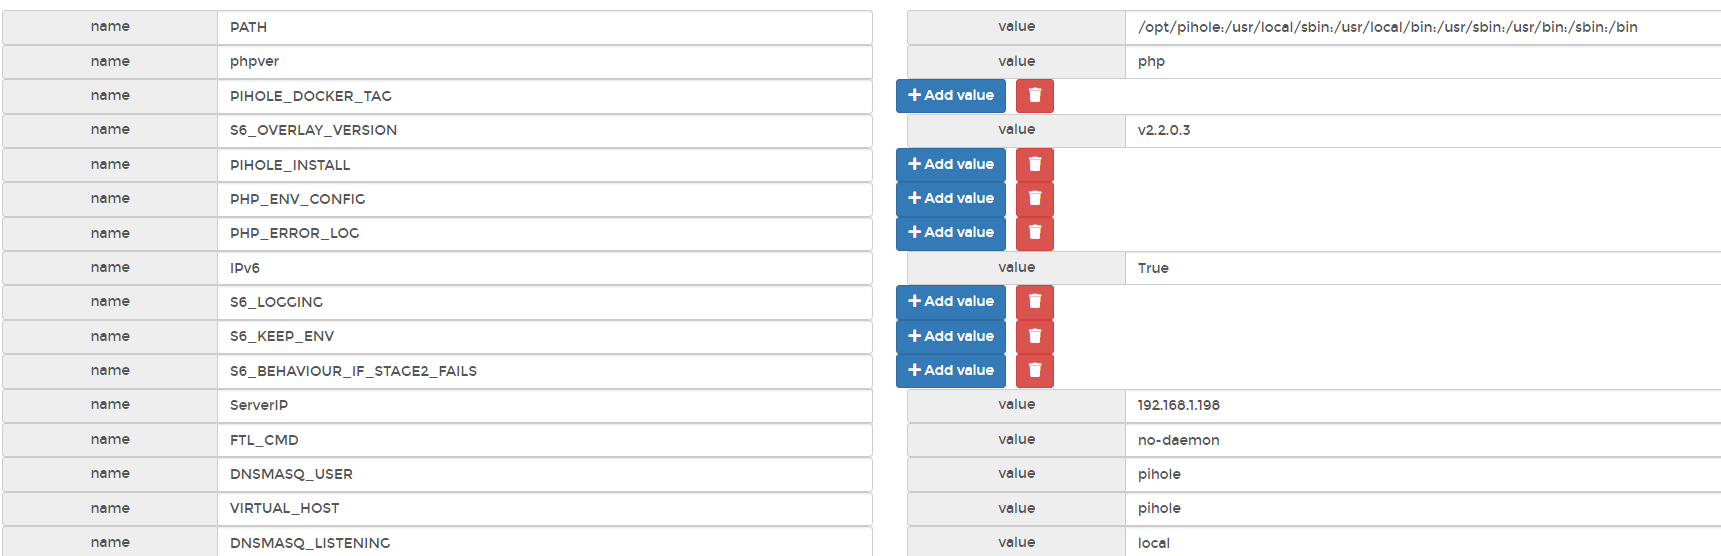Add value for PHP_ERROR_LOG row

coord(951,233)
